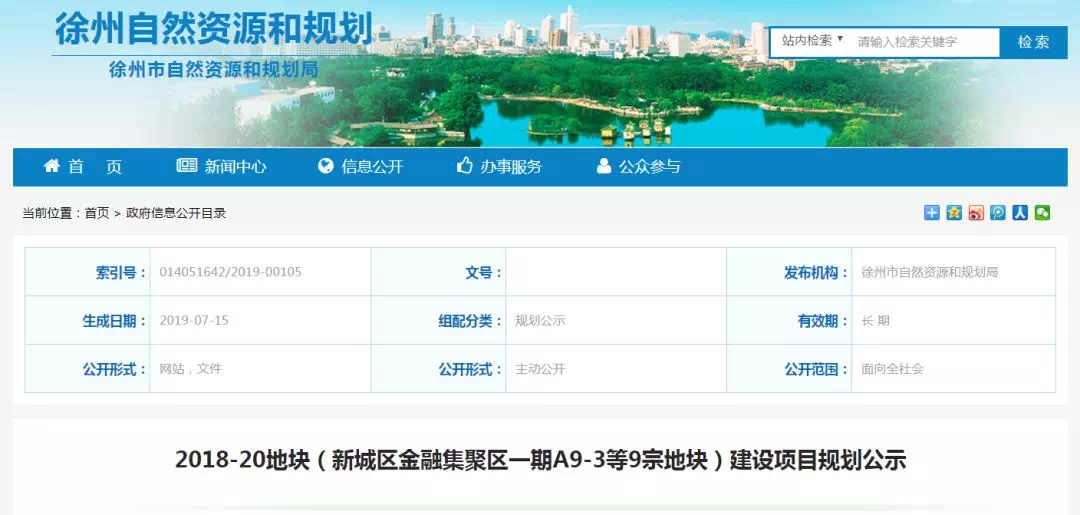This screenshot has height=515, width=1080.
Task: Follow the 首页 breadcrumb link
Action: (x=97, y=213)
